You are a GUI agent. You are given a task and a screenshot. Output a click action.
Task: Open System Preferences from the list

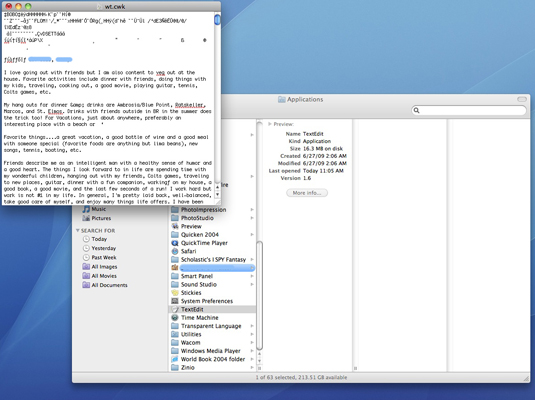pyautogui.click(x=207, y=301)
